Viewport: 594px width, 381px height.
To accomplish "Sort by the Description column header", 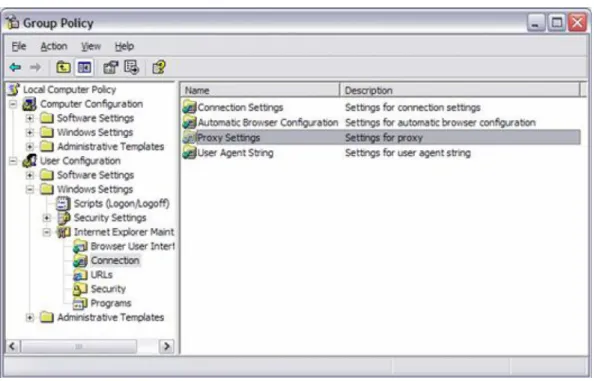I will tap(460, 90).
